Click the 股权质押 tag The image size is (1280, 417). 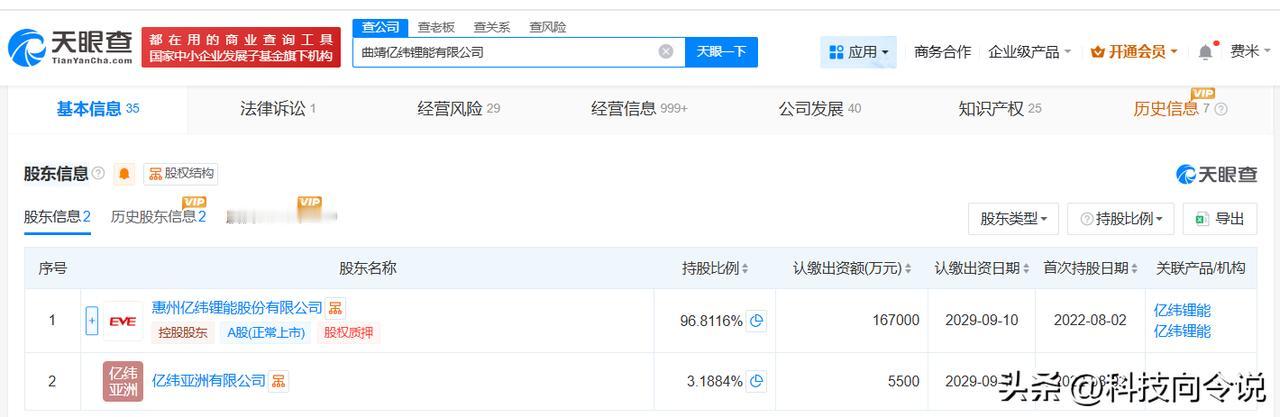coord(349,333)
